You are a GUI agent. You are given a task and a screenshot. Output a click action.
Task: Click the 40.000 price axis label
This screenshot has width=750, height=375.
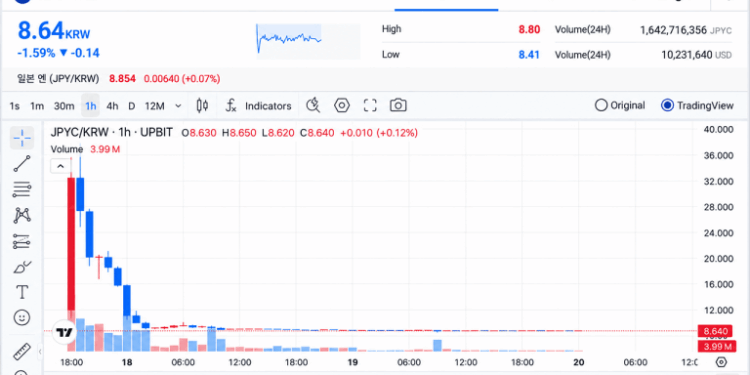coord(719,130)
